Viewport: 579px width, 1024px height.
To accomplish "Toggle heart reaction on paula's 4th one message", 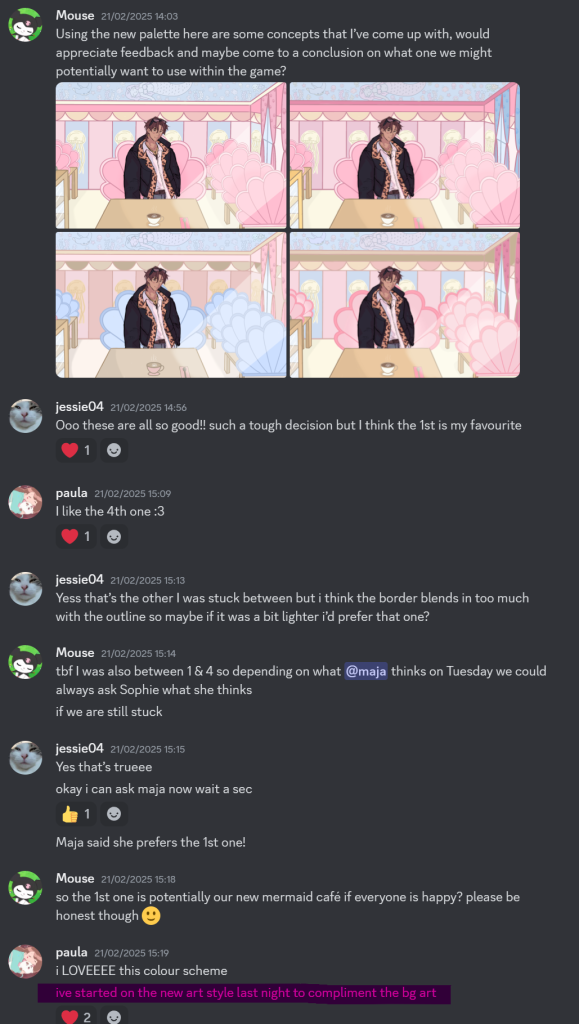I will (76, 537).
